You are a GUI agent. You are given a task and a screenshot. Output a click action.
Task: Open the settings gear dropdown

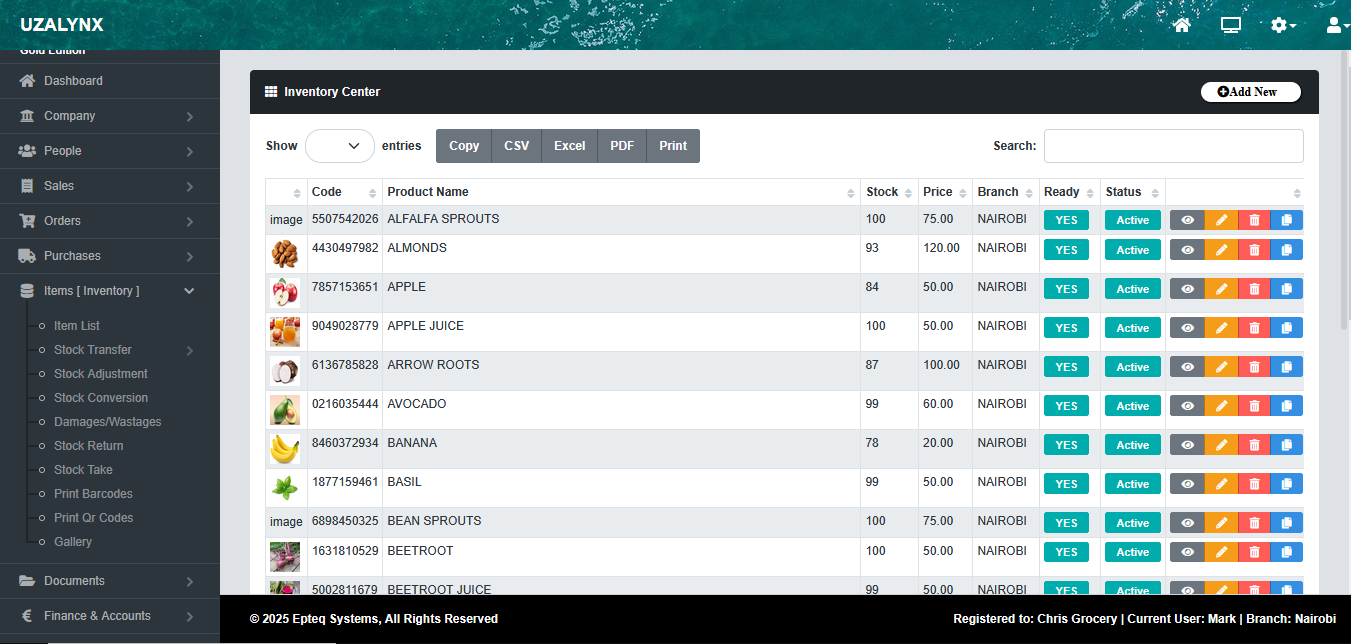tap(1283, 25)
